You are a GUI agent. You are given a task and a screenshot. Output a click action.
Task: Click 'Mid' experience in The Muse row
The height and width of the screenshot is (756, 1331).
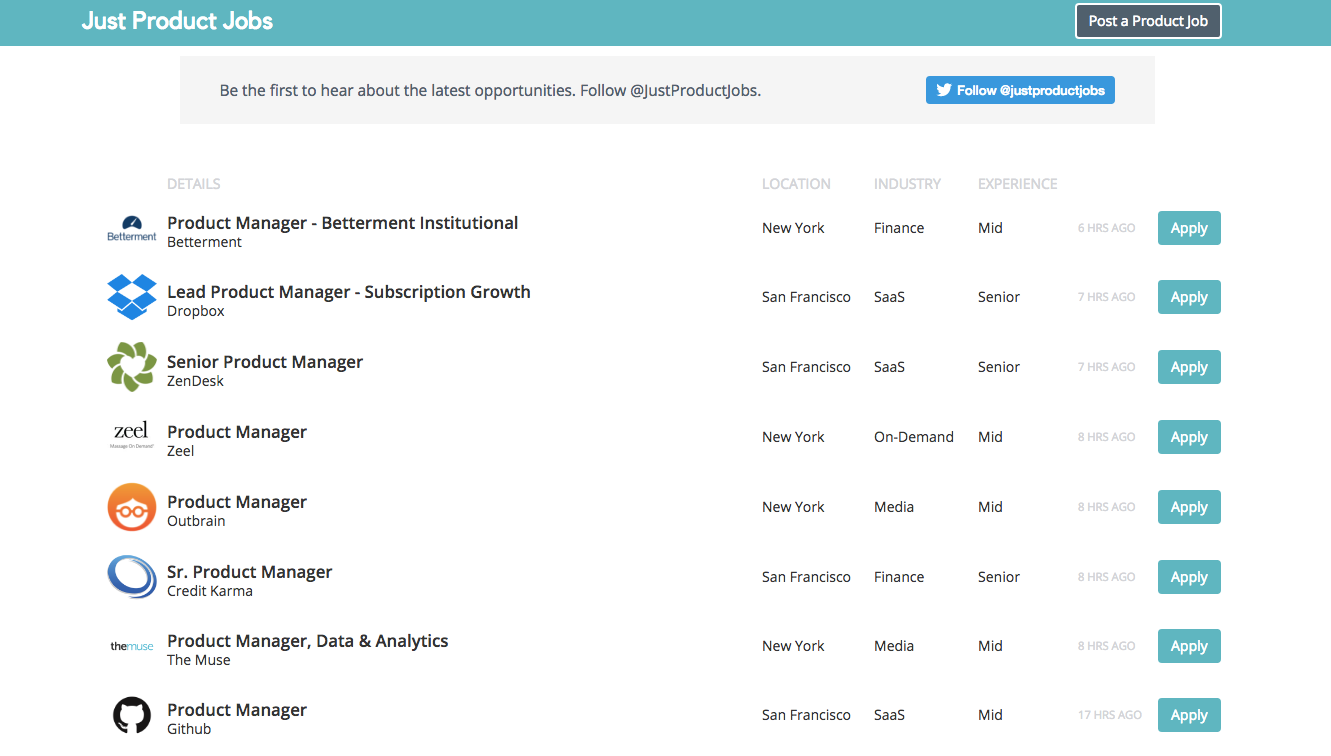(990, 646)
